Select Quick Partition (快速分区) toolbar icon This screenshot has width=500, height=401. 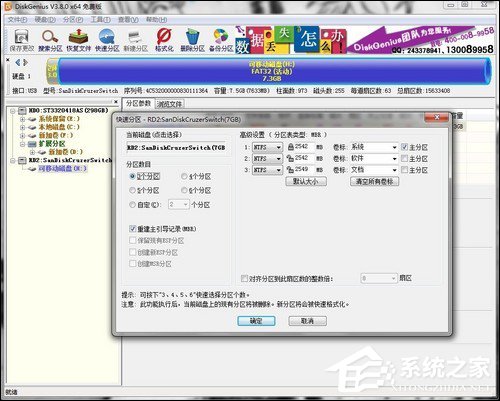click(107, 40)
